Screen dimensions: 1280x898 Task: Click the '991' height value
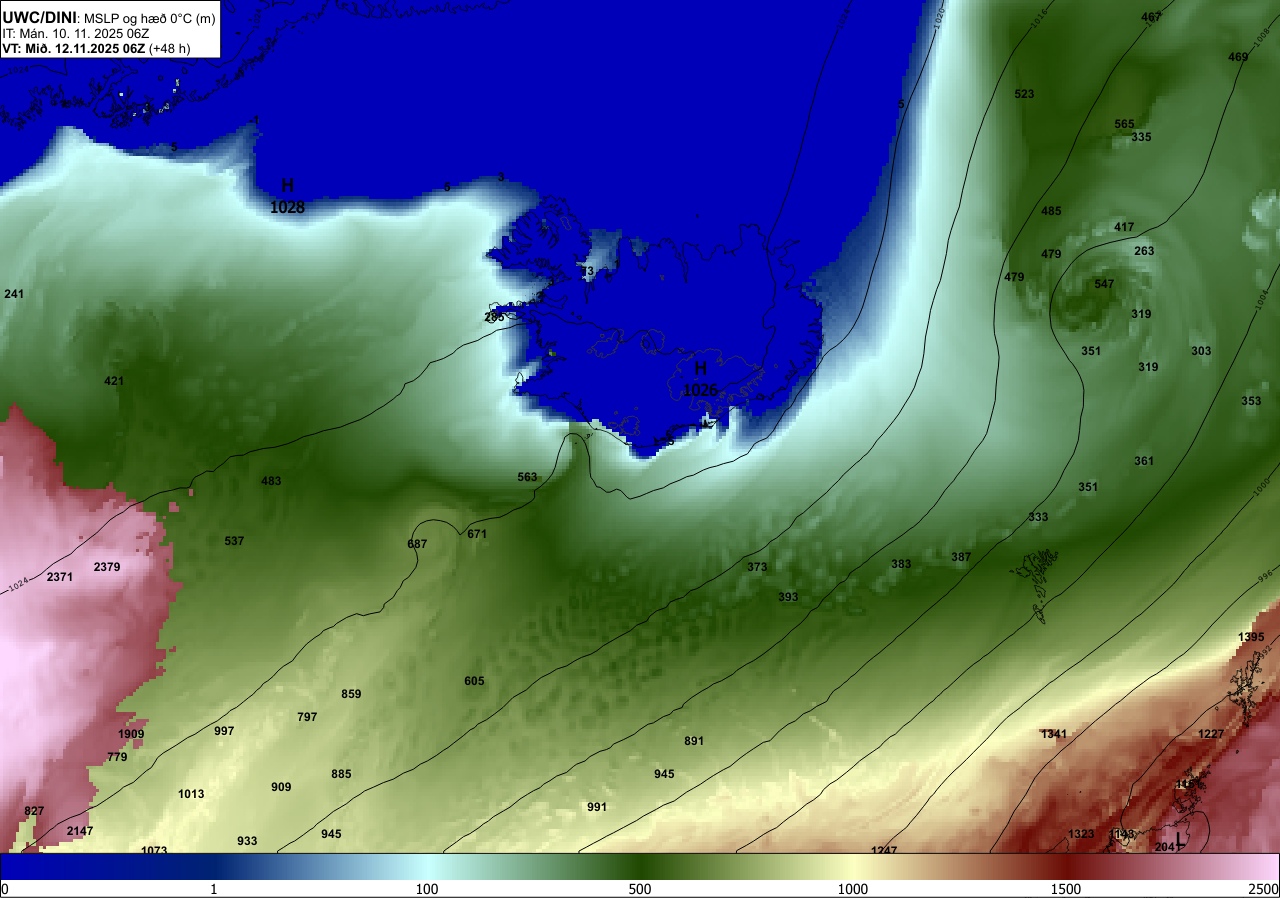[597, 807]
